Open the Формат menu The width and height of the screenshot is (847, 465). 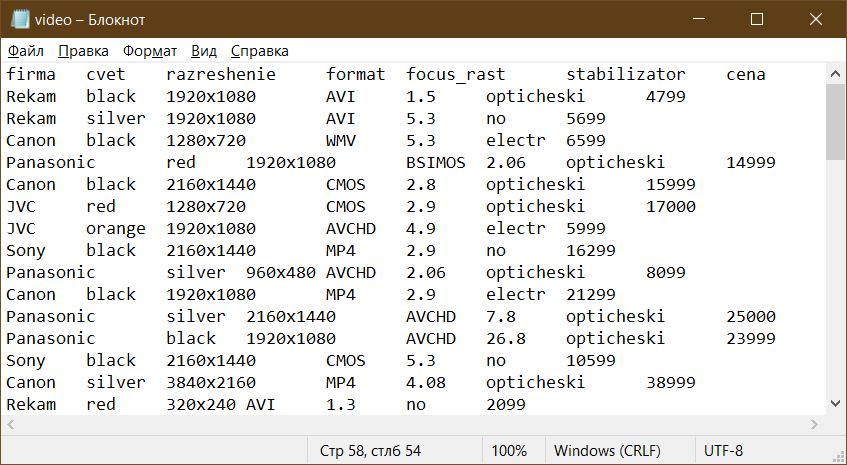(150, 51)
